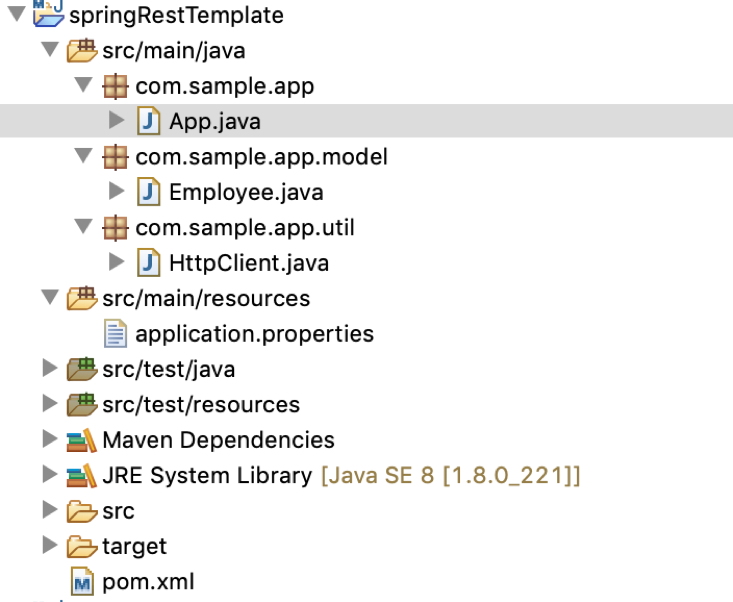Click the JRE System Library icon

[x=81, y=476]
